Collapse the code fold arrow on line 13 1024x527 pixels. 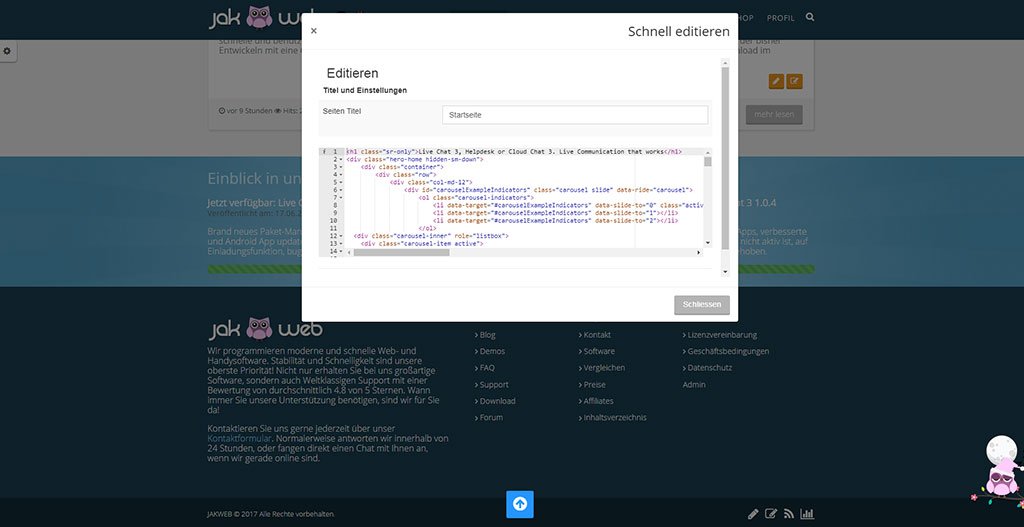(x=341, y=244)
